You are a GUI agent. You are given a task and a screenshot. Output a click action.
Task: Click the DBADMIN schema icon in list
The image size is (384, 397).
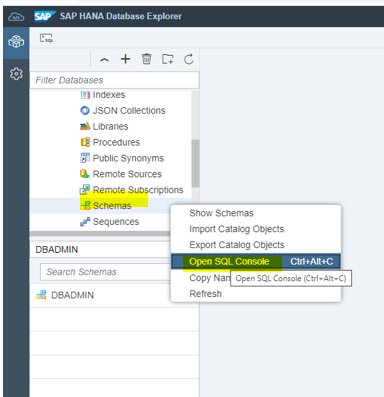pyautogui.click(x=41, y=295)
